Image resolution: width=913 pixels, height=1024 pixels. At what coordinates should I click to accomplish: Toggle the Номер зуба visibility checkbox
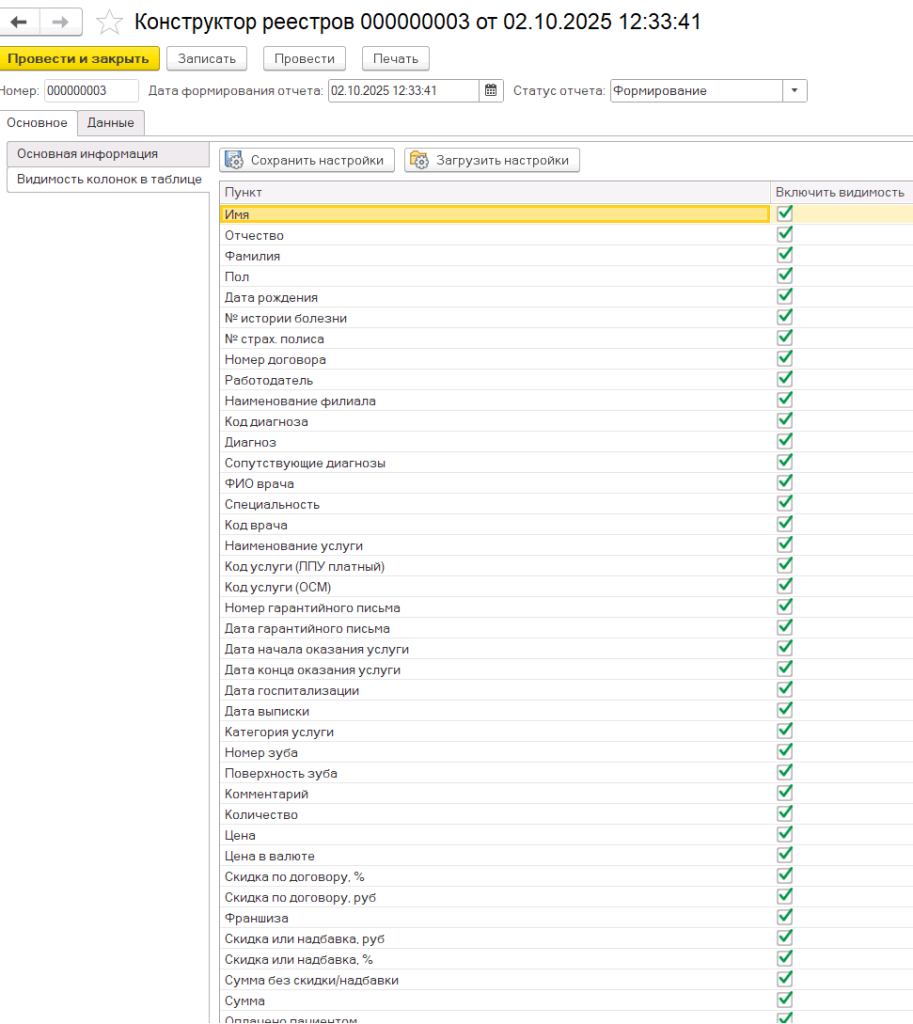click(x=785, y=752)
